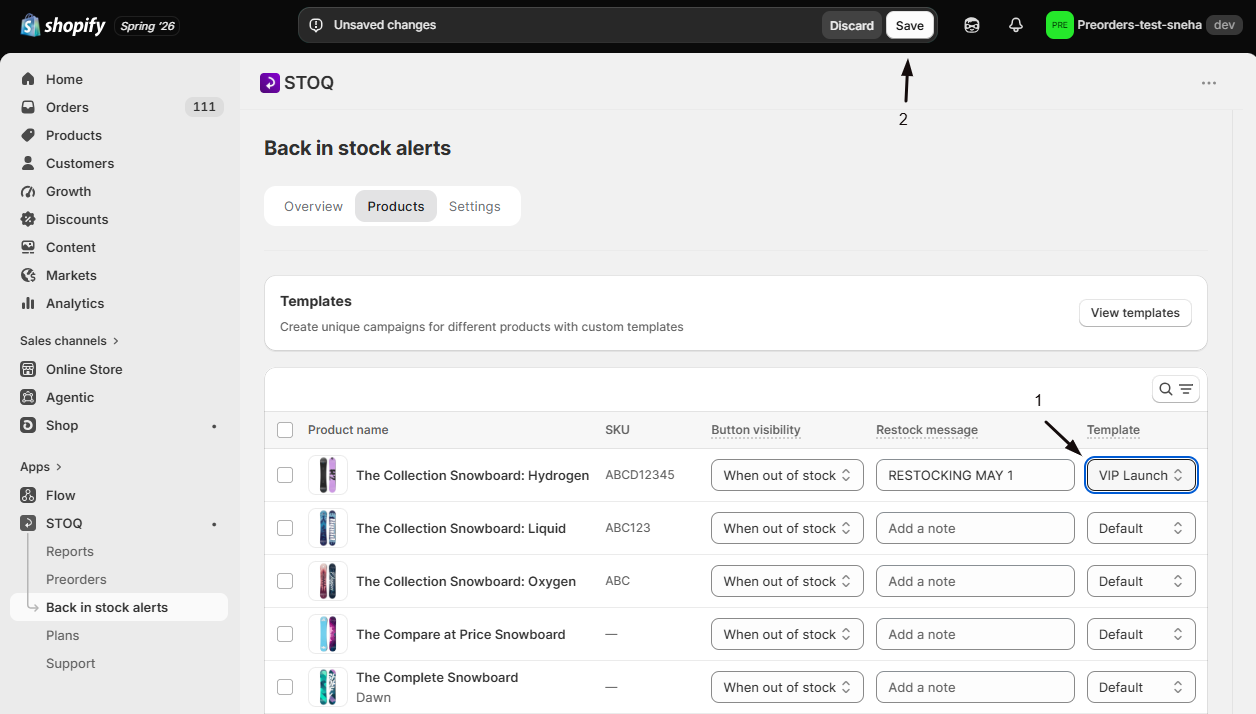Click Liquid row Add a note field

[975, 528]
